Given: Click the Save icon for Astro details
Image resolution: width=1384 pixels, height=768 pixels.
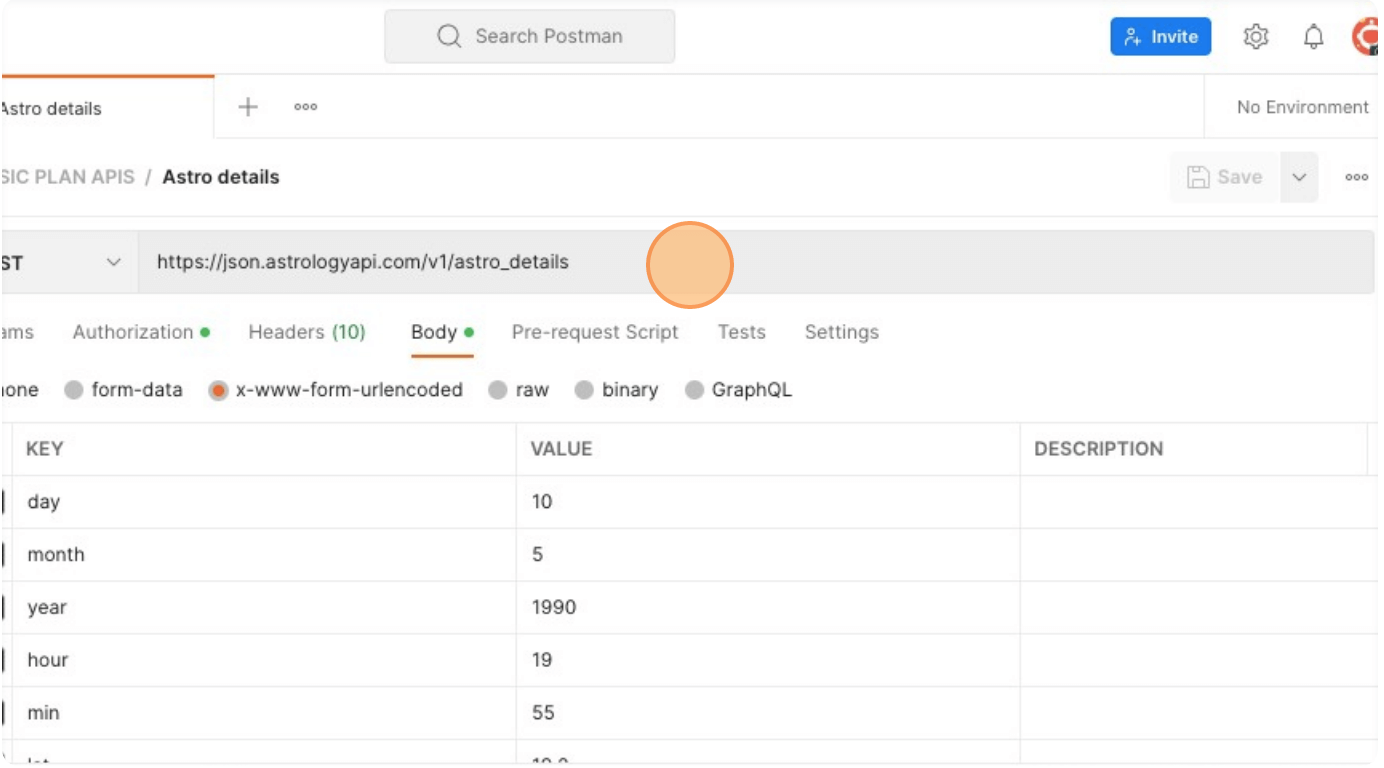Looking at the screenshot, I should [1222, 177].
